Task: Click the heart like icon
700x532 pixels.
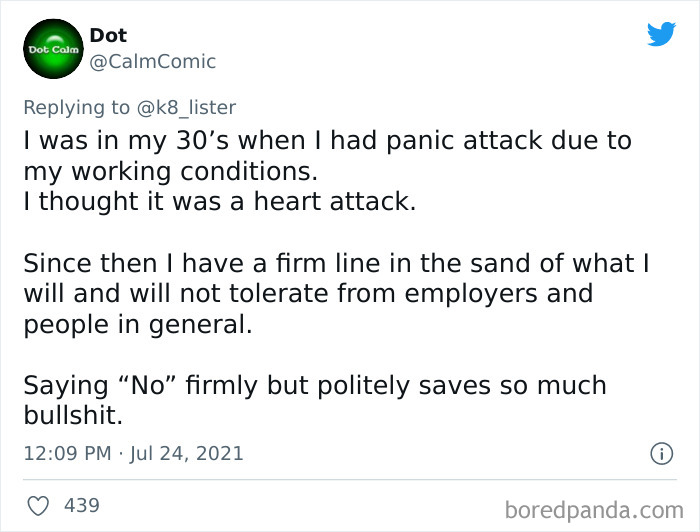Action: point(38,506)
